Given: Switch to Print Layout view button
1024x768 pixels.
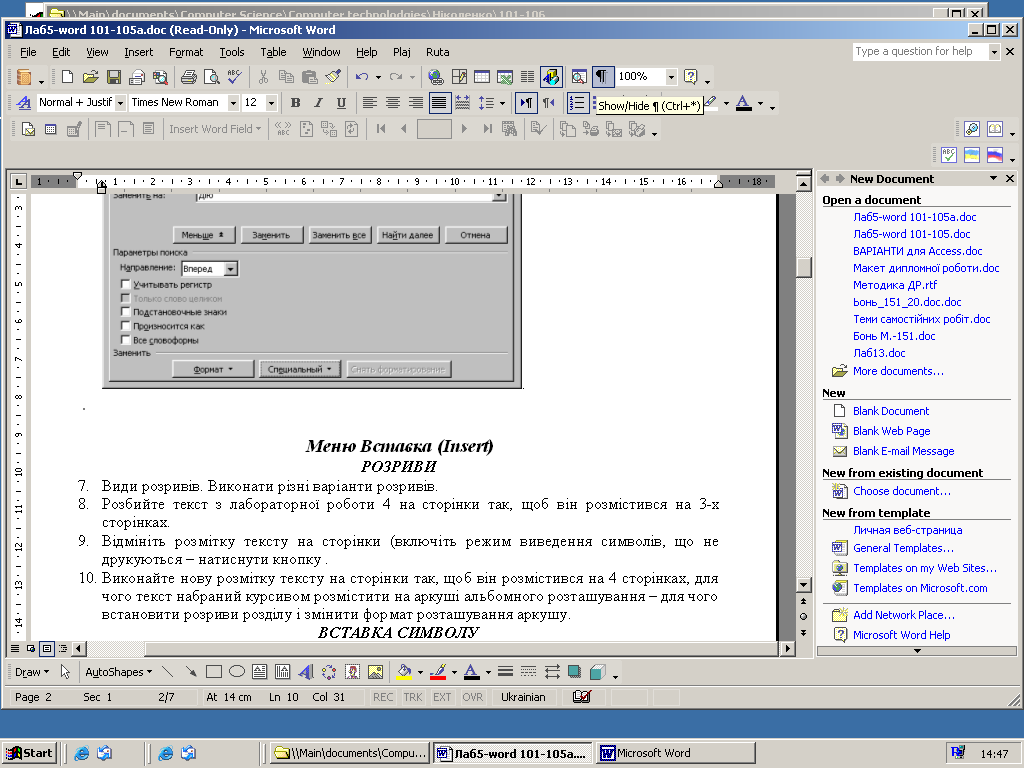Looking at the screenshot, I should 46,648.
